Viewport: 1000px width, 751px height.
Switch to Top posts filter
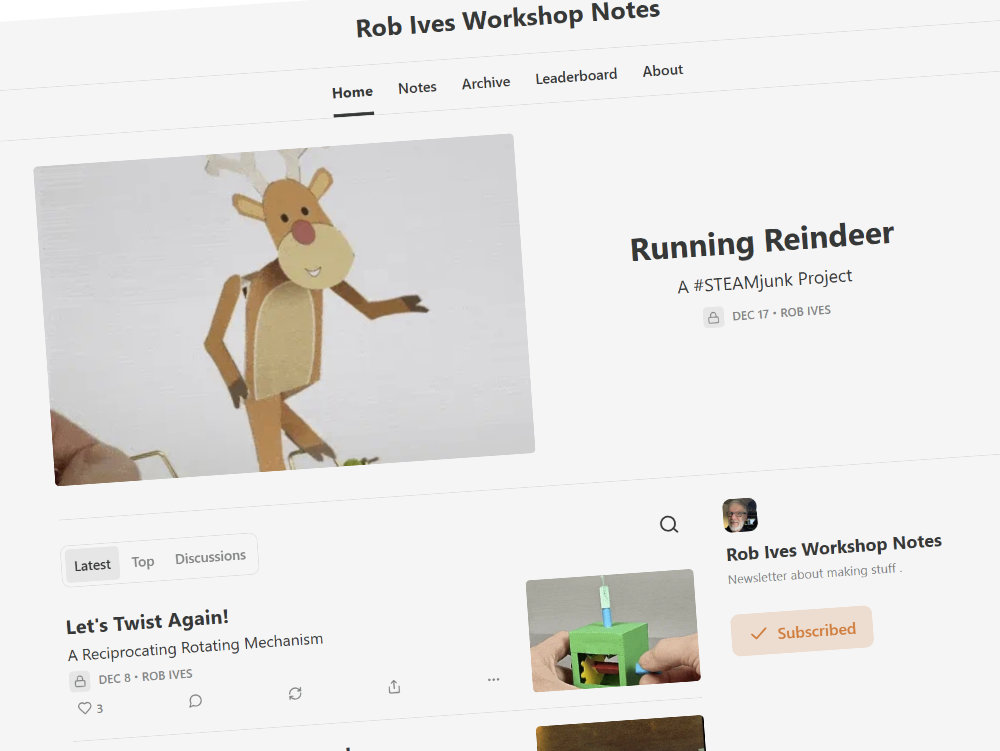tap(143, 561)
